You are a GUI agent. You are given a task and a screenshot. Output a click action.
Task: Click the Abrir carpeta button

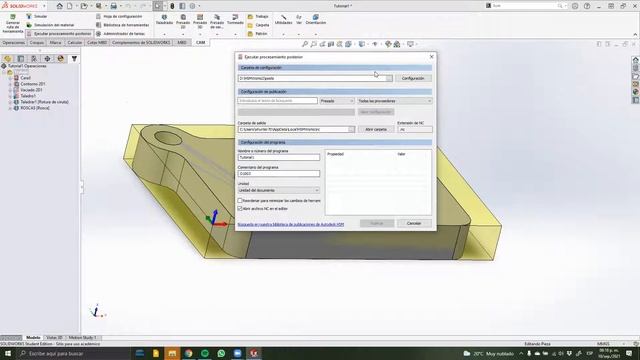coord(376,129)
